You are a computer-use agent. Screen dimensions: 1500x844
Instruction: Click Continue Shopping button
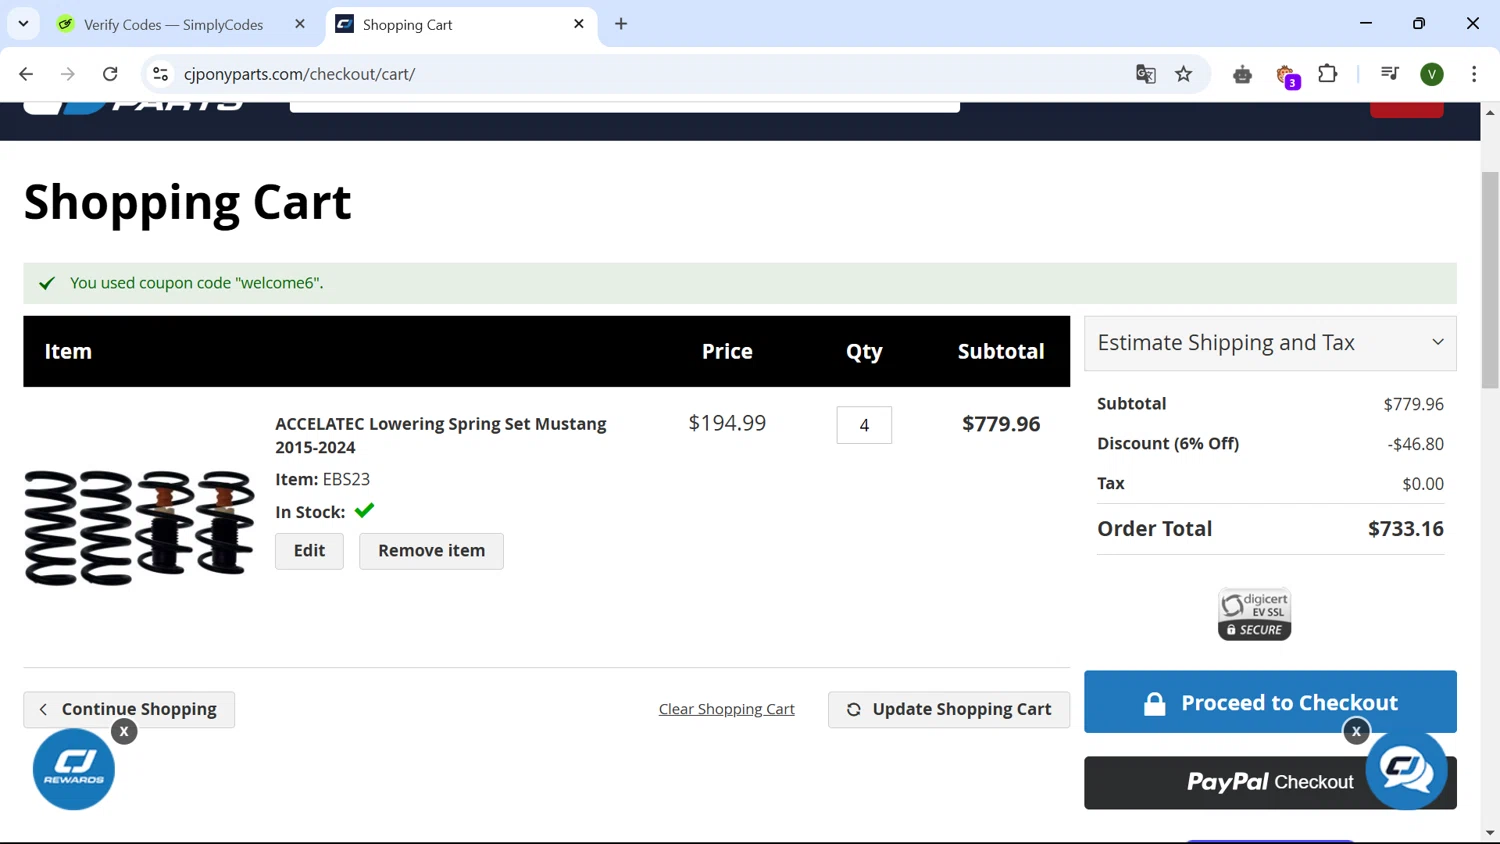coord(129,709)
